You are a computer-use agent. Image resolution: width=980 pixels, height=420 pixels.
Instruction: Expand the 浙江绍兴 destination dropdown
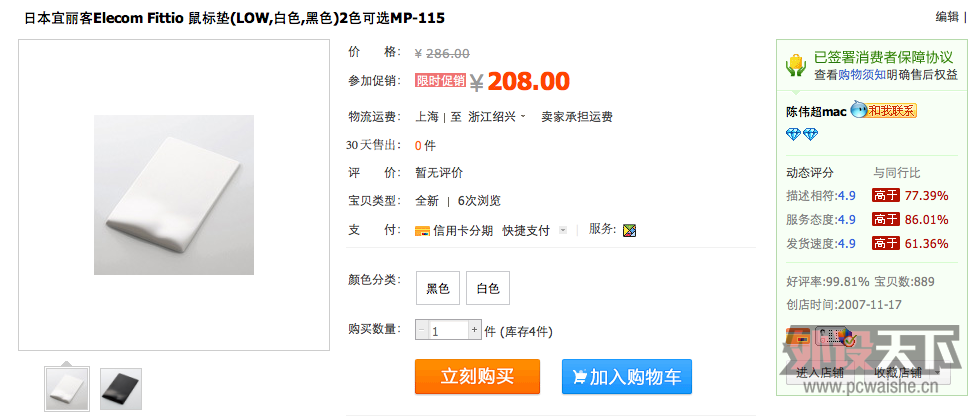click(498, 116)
